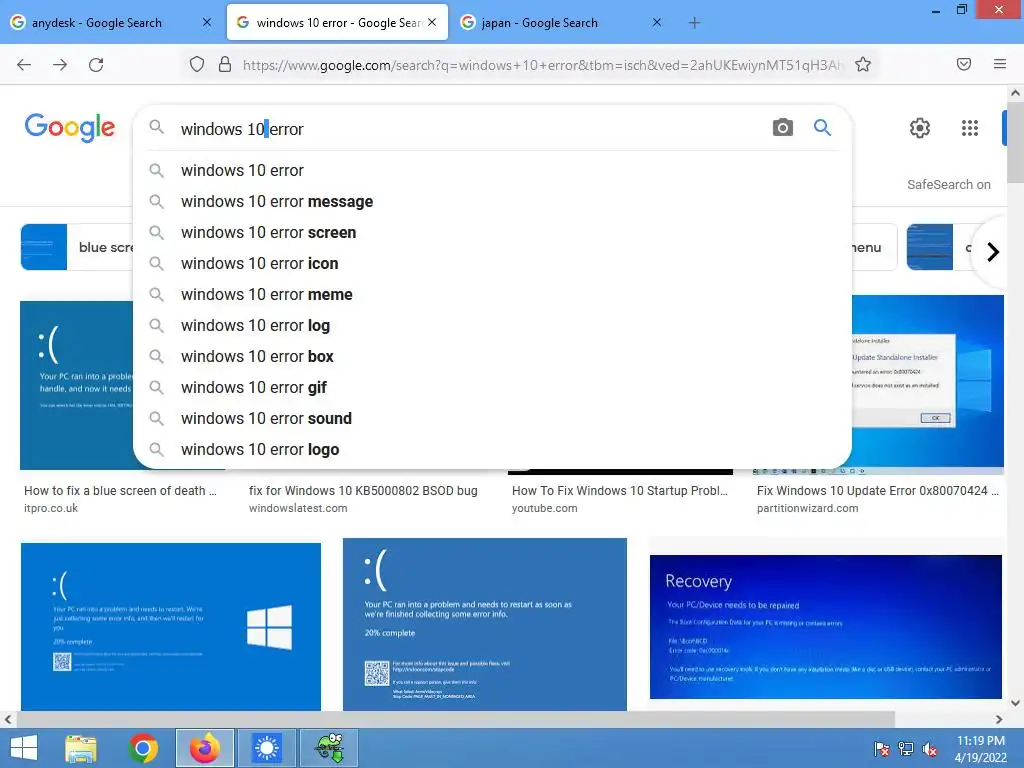Open the blue sun app in taskbar
Viewport: 1024px width, 768px height.
point(266,748)
